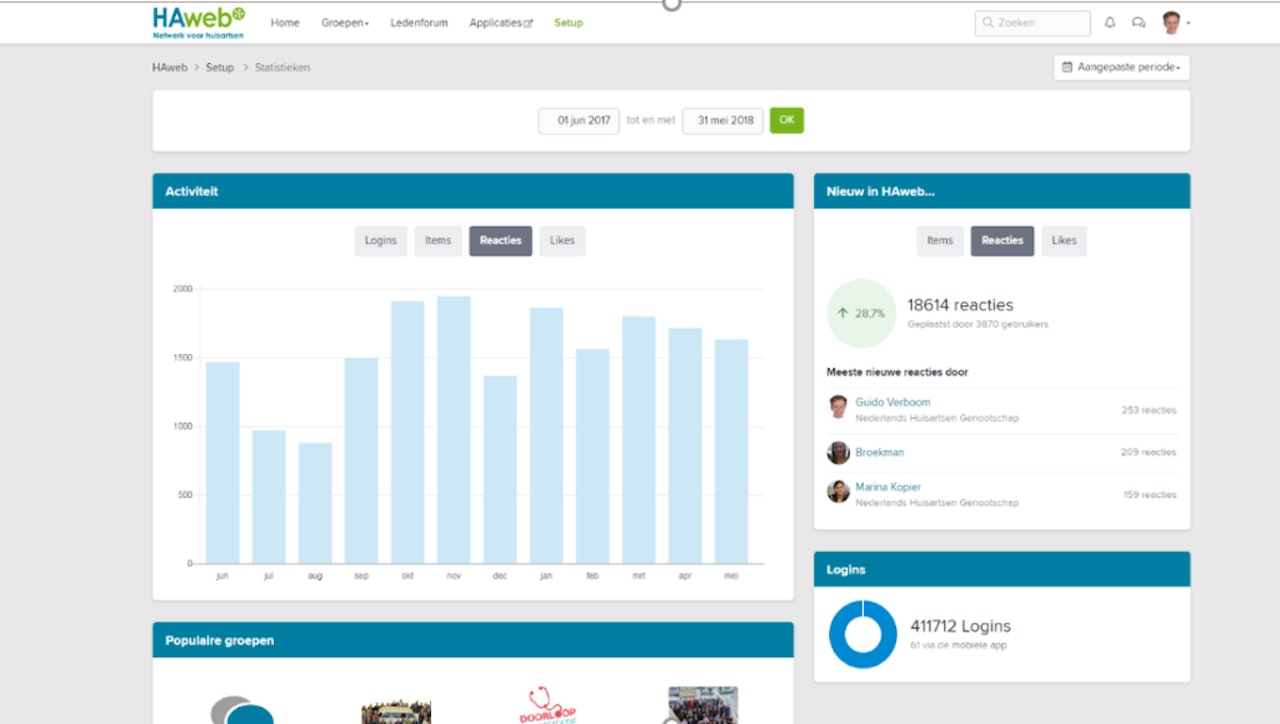Click the Zoeken search field
The height and width of the screenshot is (724, 1280).
coord(1033,22)
